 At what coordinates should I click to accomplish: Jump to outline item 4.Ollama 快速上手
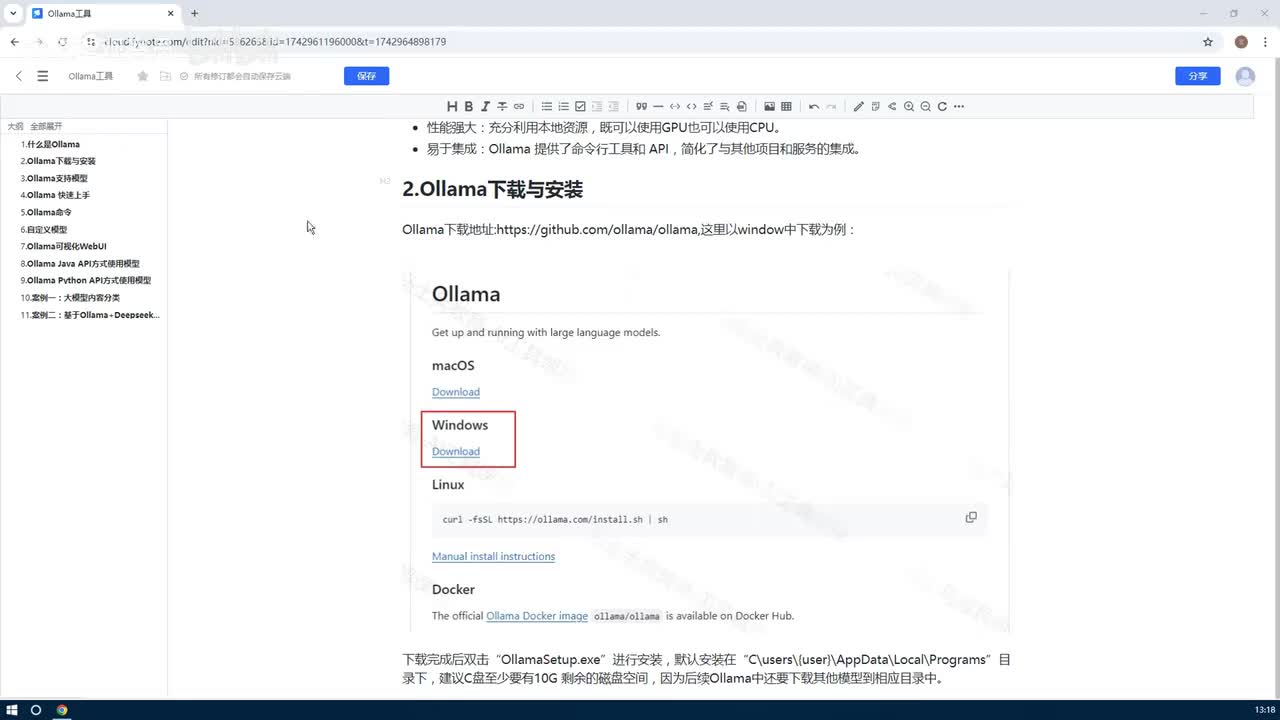pos(55,195)
